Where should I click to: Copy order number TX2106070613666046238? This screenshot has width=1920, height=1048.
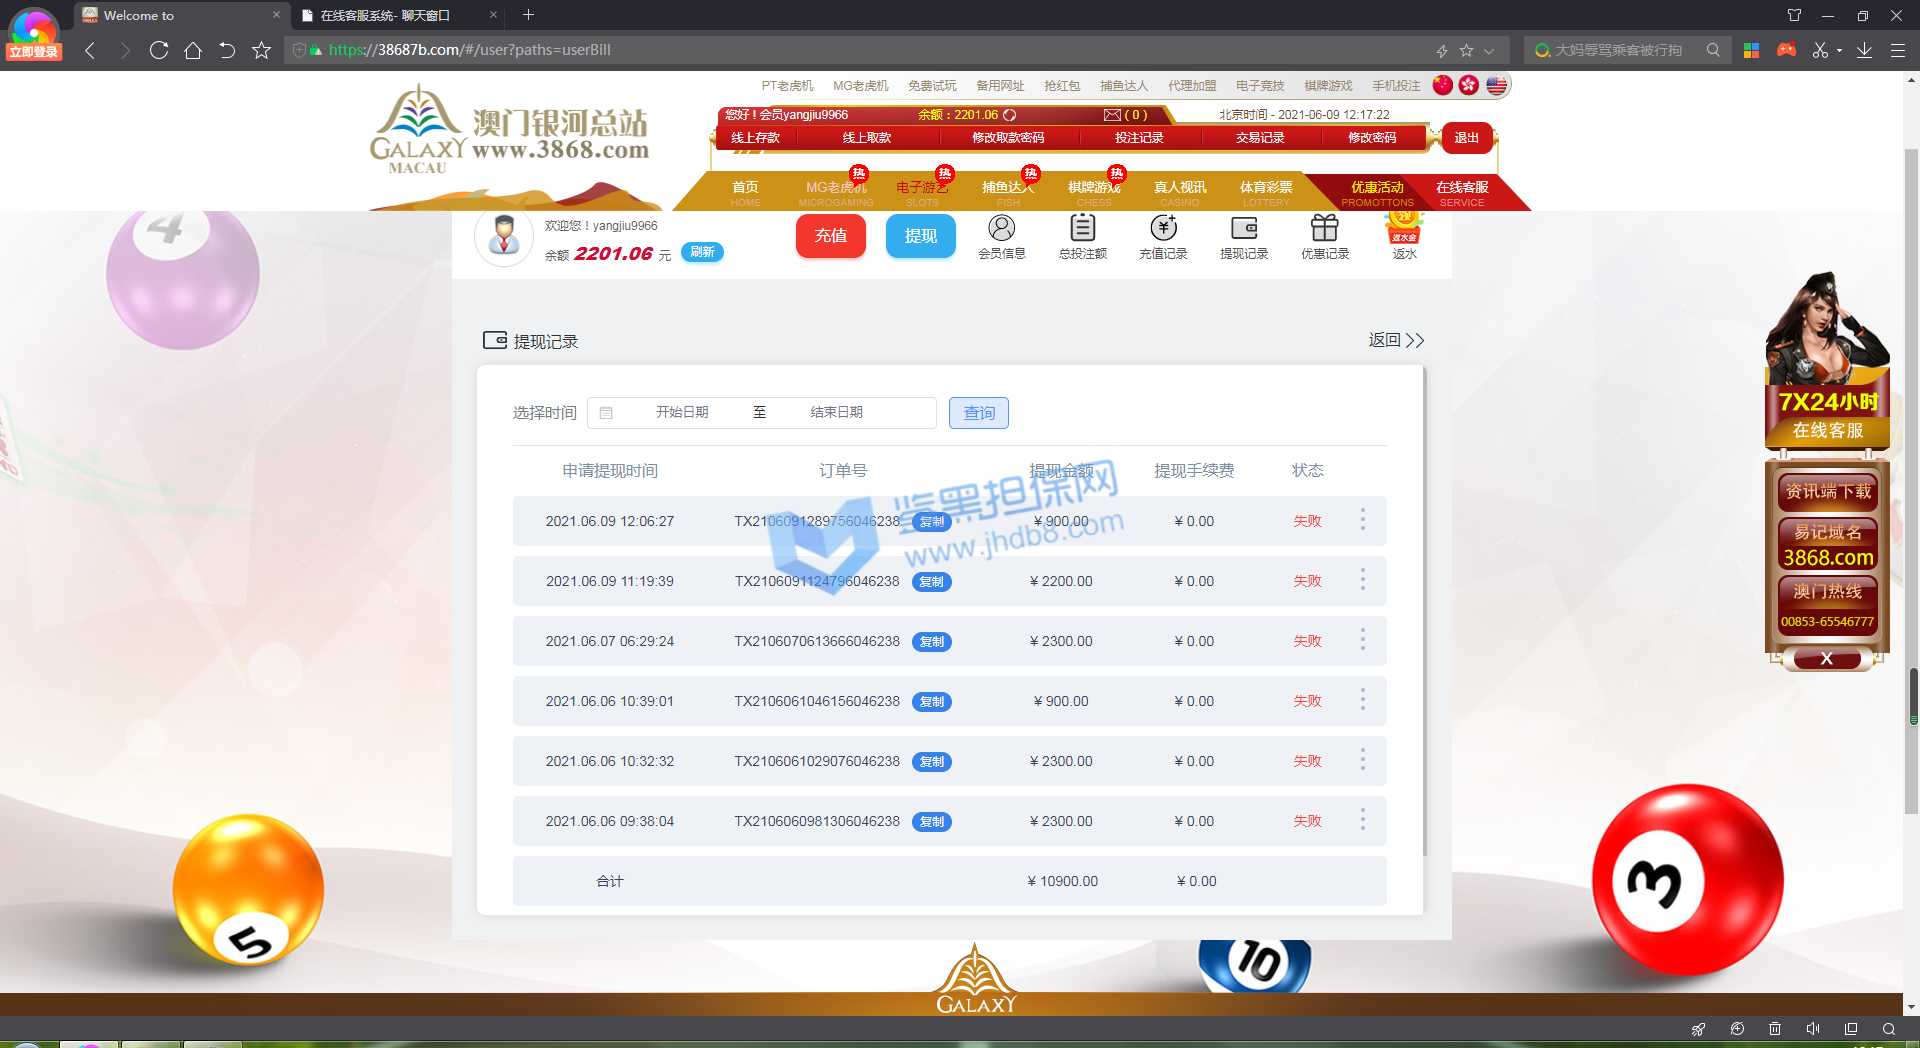[x=931, y=642]
